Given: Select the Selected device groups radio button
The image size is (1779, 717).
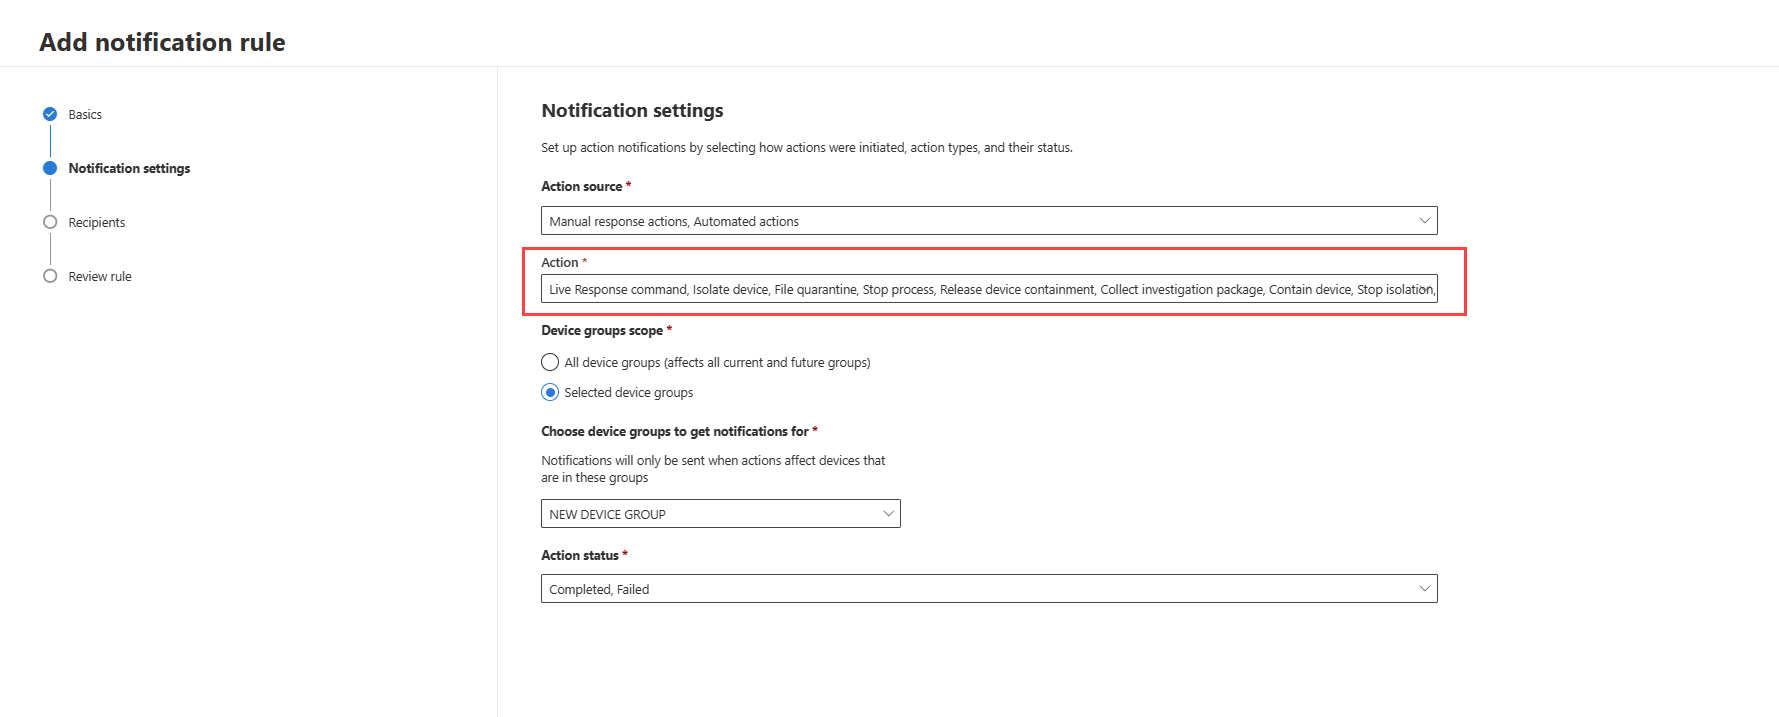Looking at the screenshot, I should coord(550,392).
